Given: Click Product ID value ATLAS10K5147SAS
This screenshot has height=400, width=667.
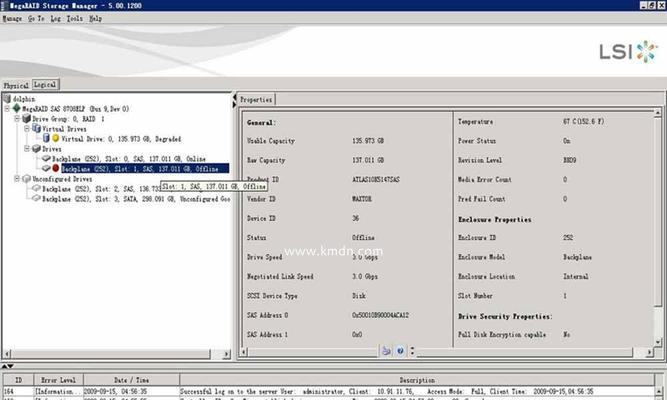Looking at the screenshot, I should tap(376, 180).
